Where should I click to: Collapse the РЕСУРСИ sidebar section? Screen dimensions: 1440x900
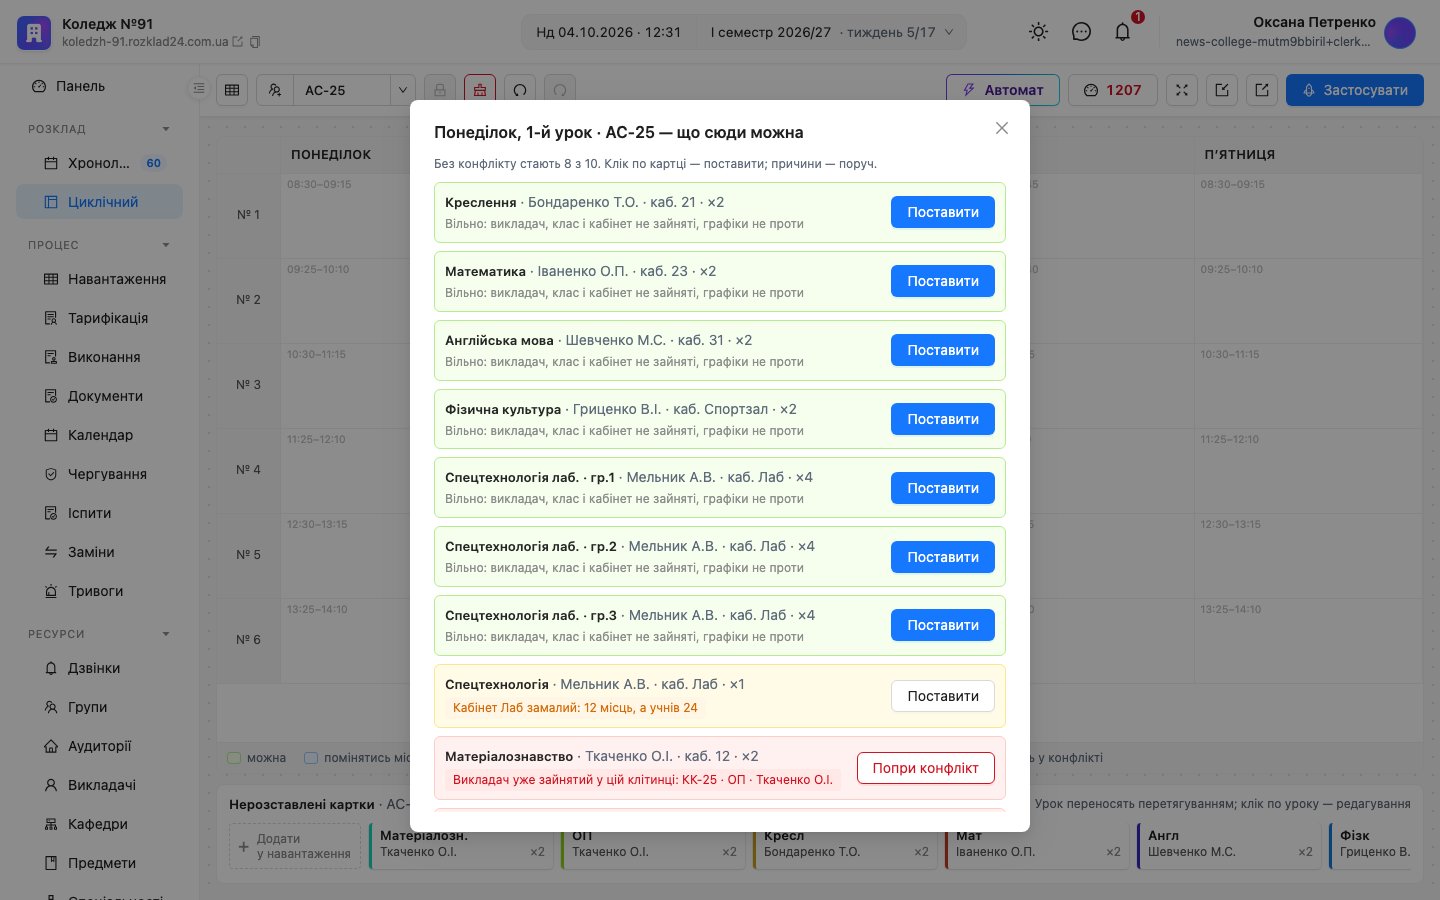click(x=166, y=634)
